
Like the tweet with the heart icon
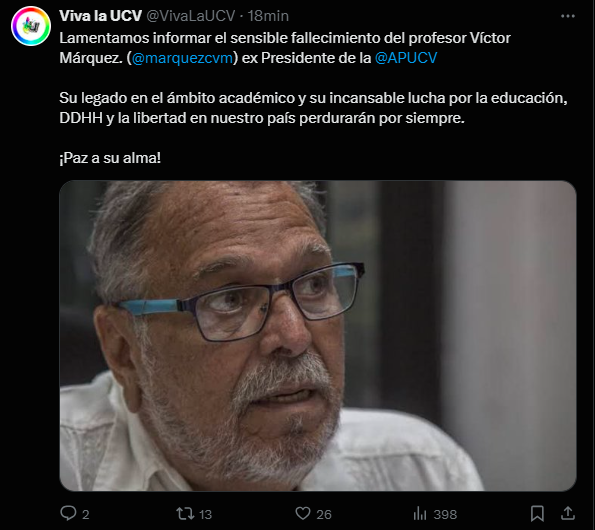tap(303, 513)
